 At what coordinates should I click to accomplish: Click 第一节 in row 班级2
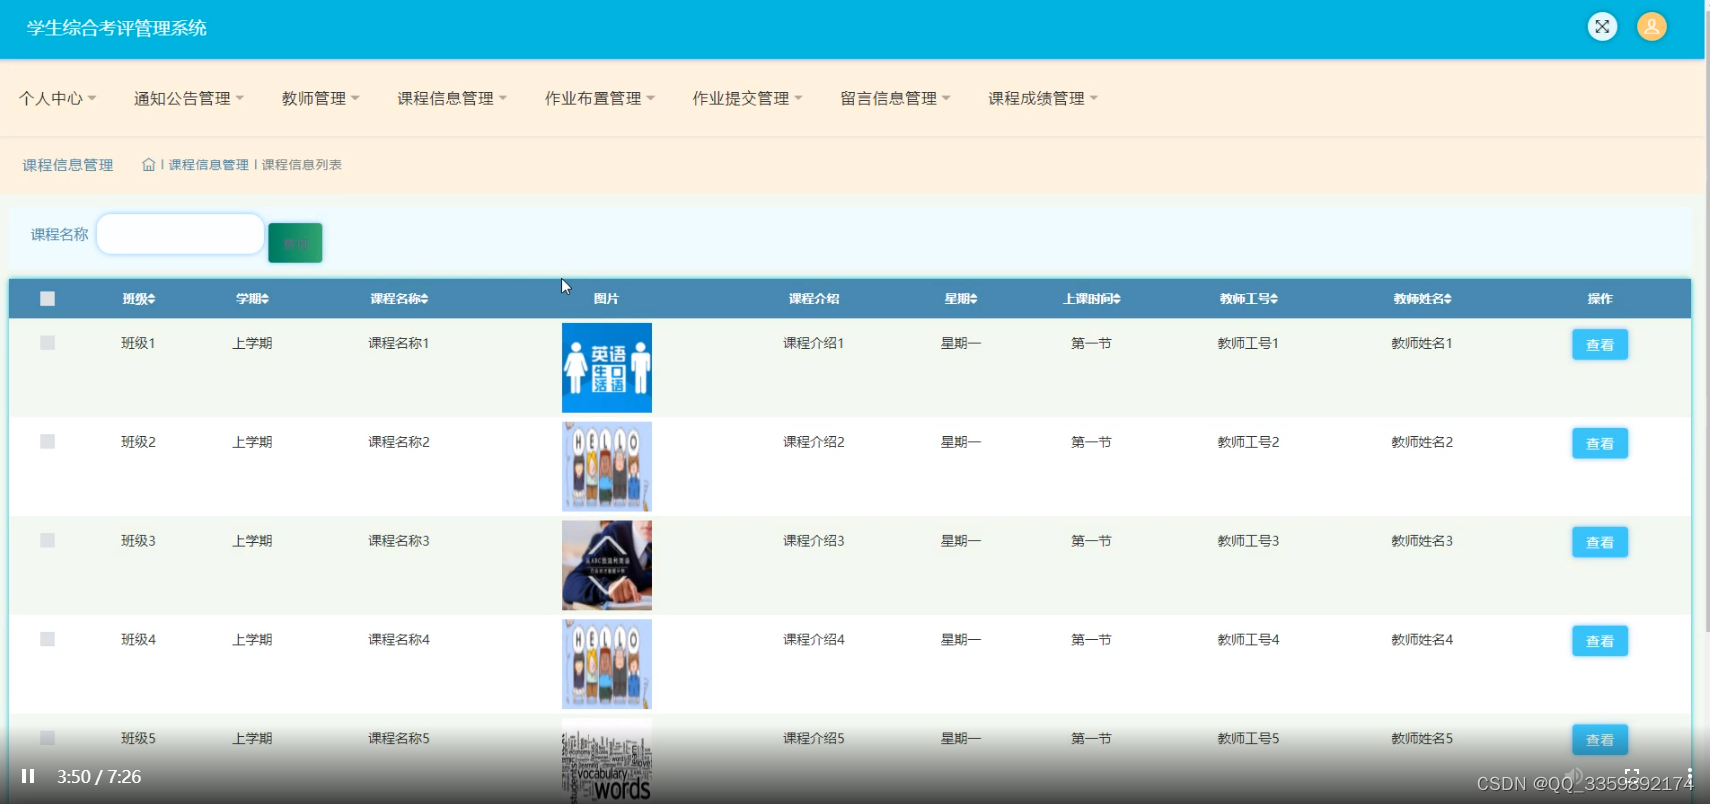(x=1091, y=442)
